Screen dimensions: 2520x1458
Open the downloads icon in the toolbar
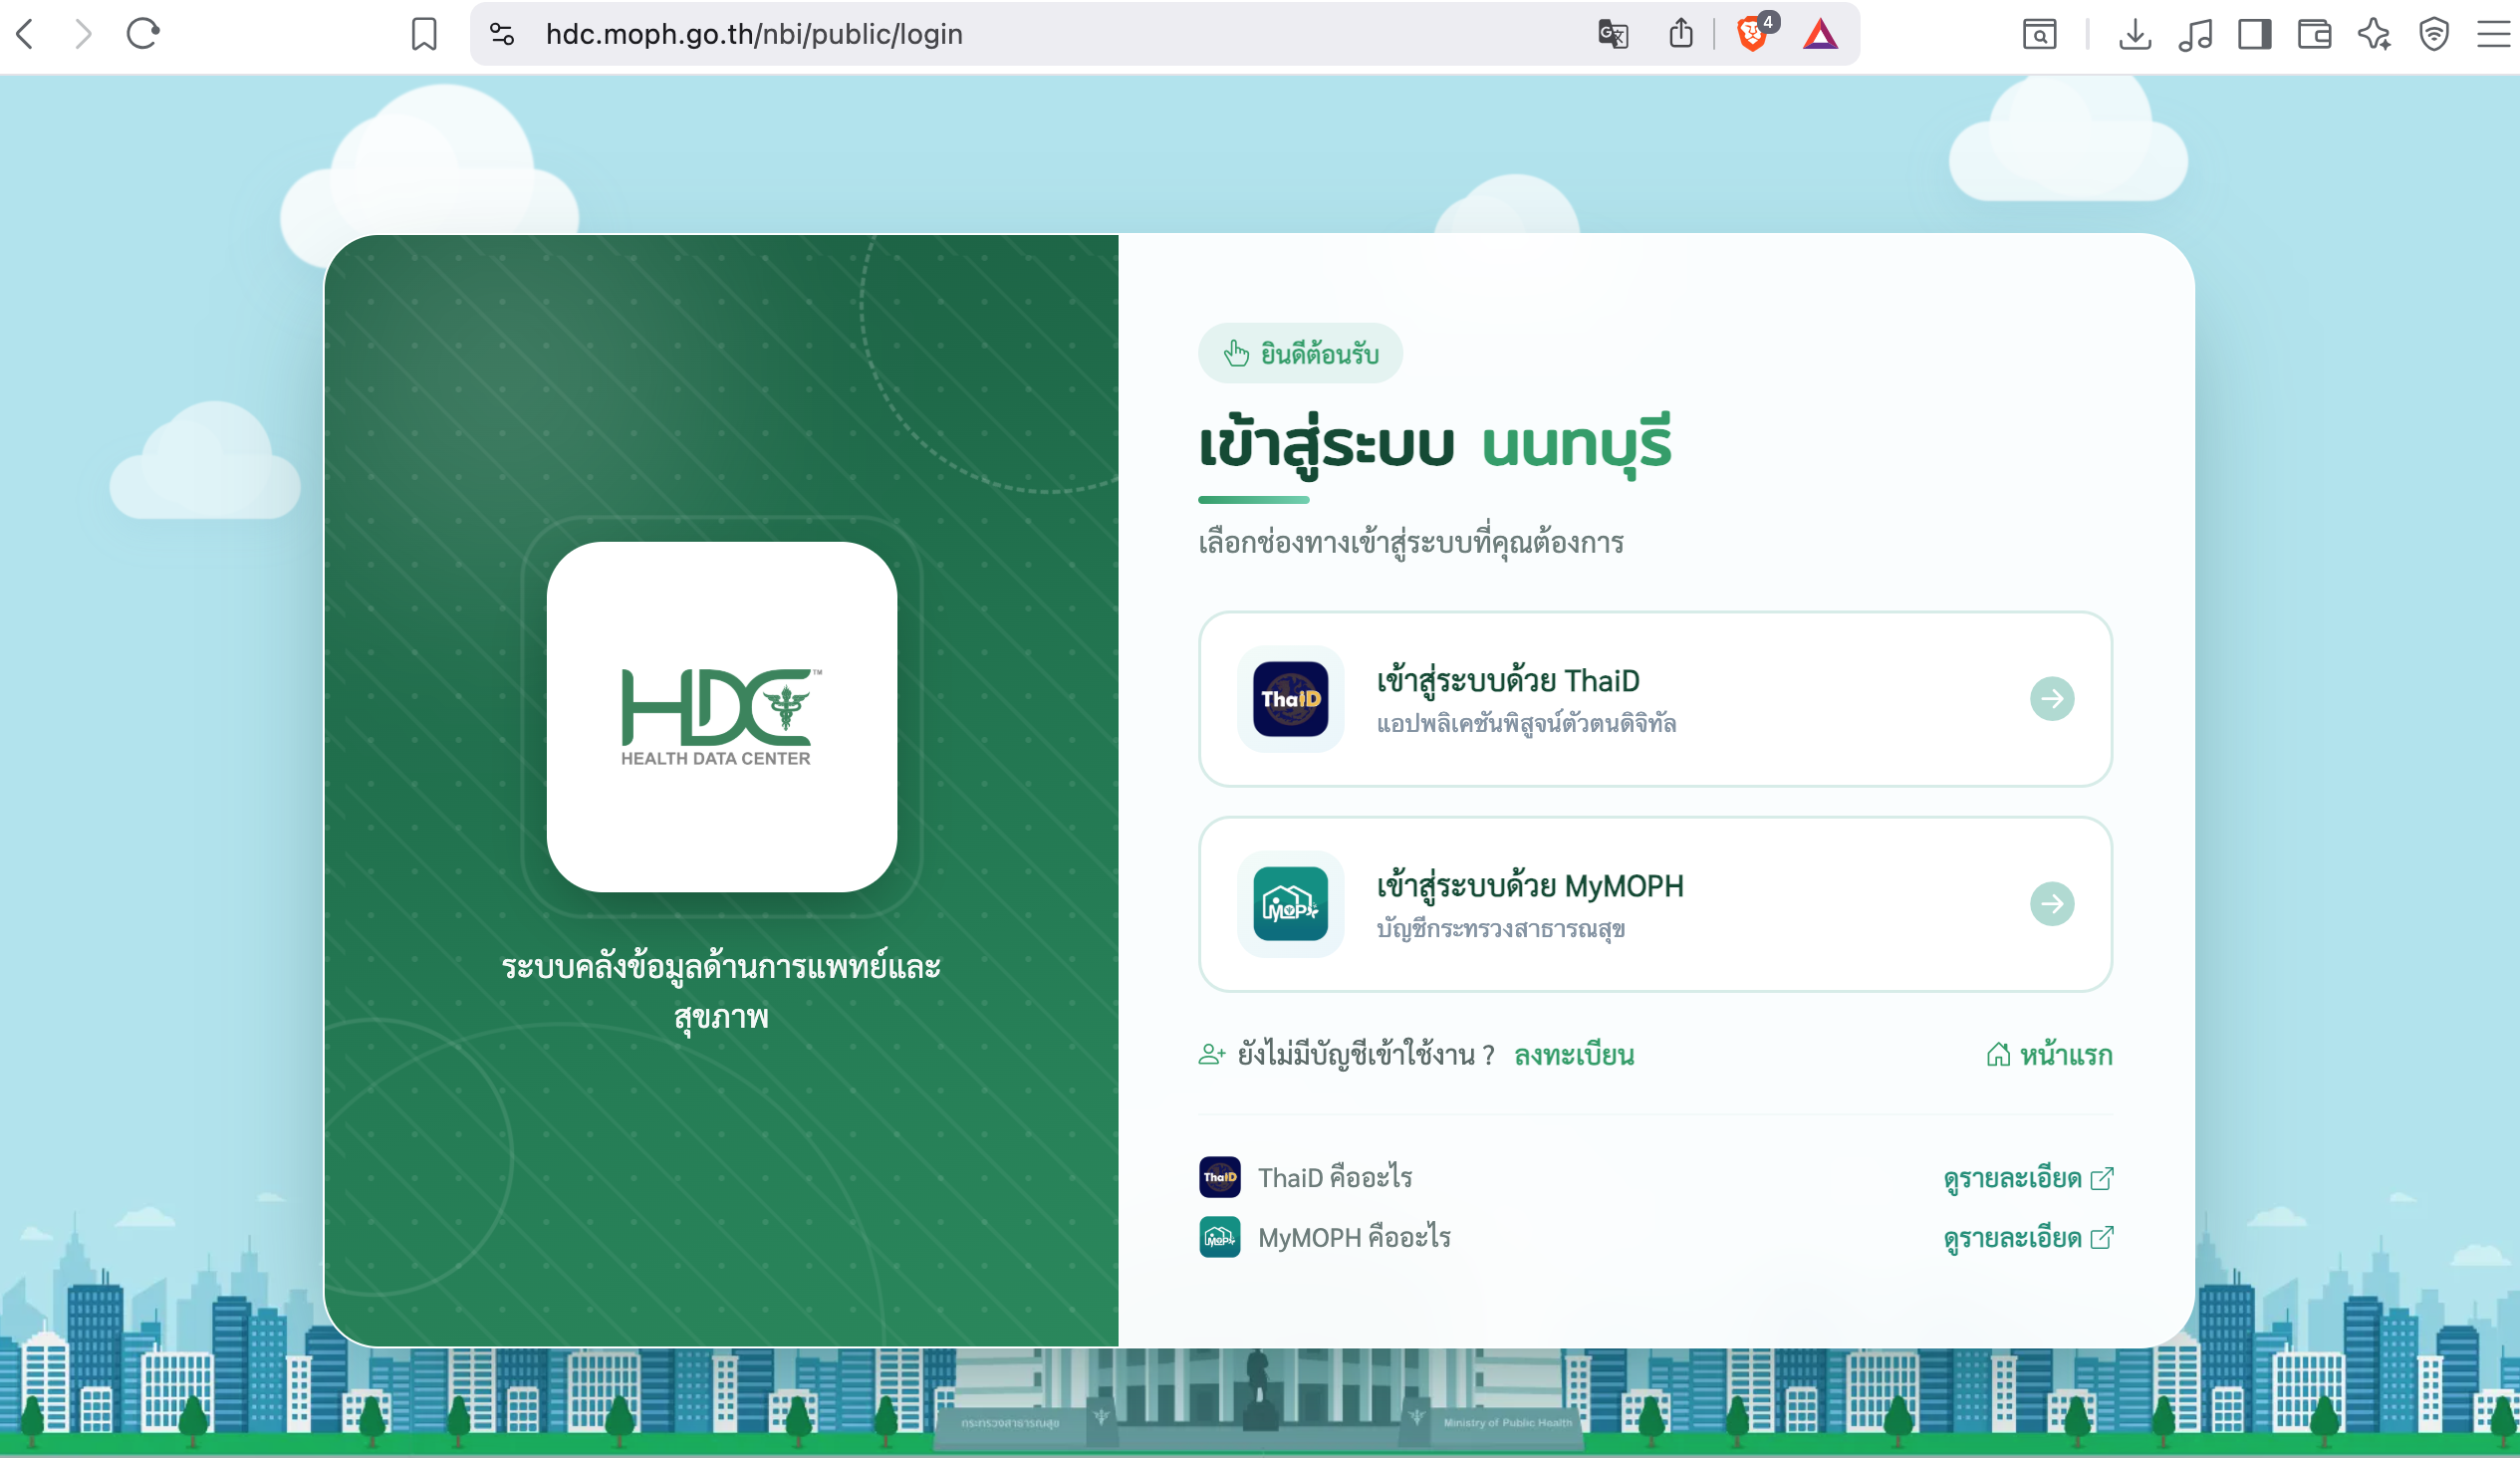[x=2135, y=34]
